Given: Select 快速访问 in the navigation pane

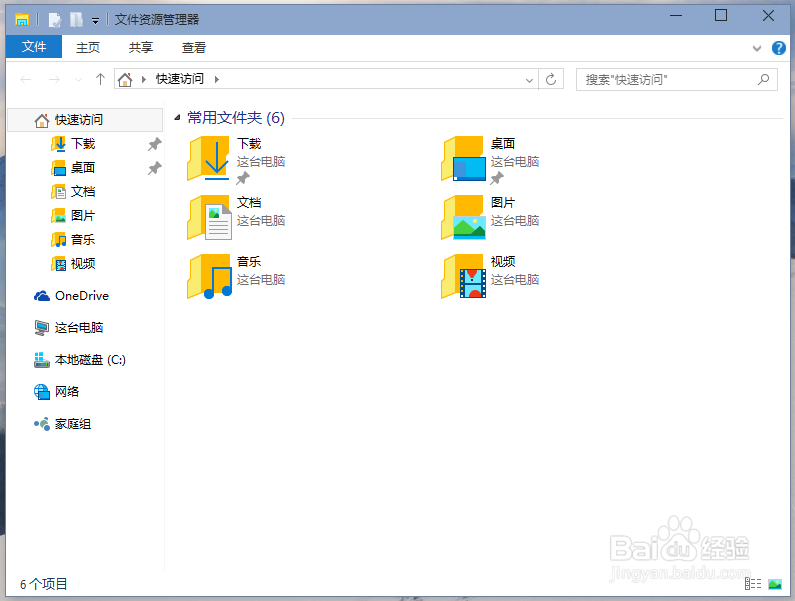Looking at the screenshot, I should point(85,120).
